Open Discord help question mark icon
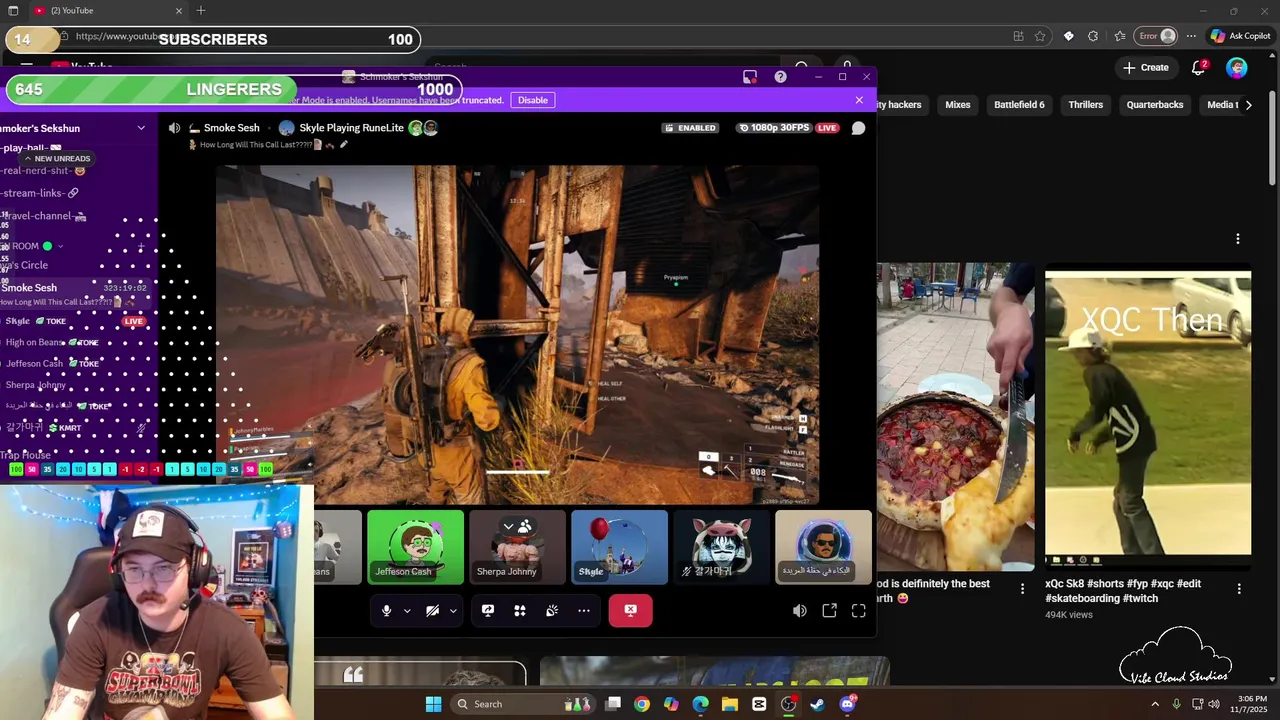Screen dimensions: 1280x720 [780, 77]
